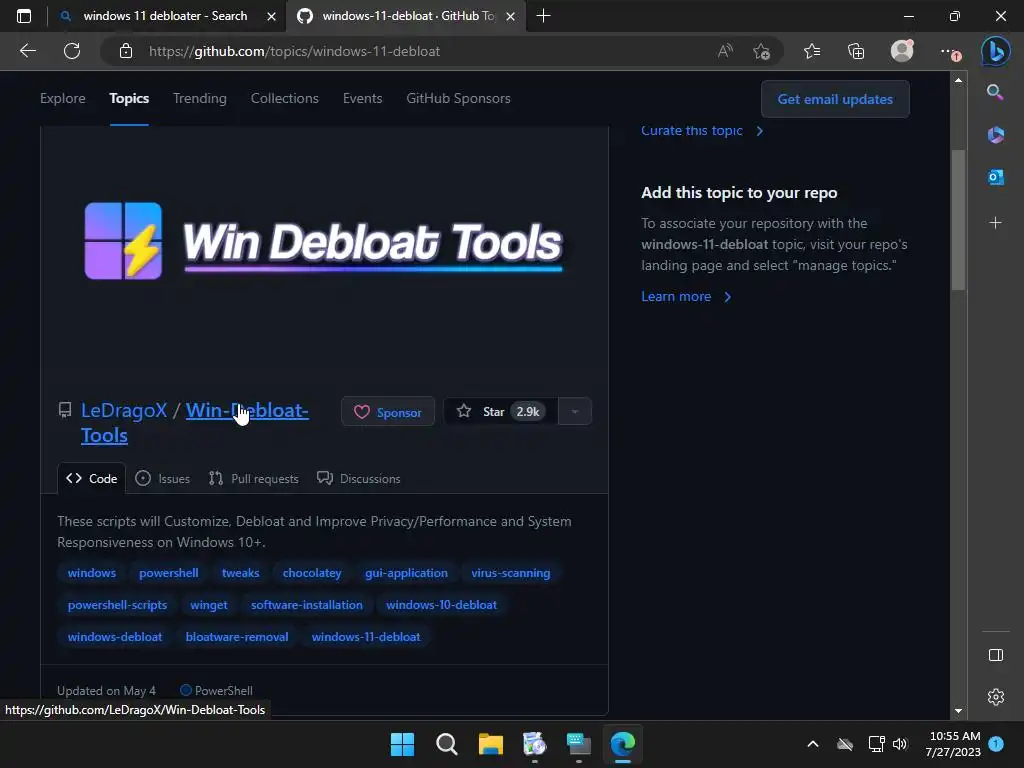Add a sidebar app with plus icon
This screenshot has width=1024, height=768.
point(995,223)
